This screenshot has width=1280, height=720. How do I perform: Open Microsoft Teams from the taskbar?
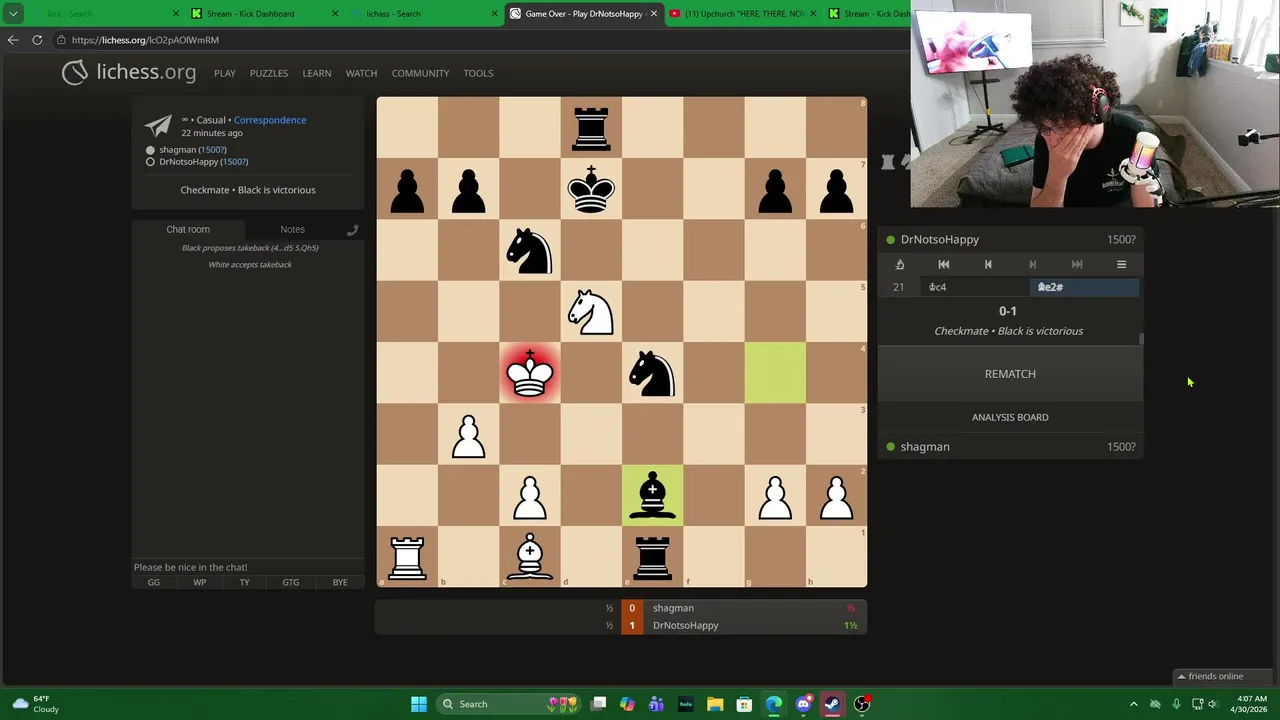coord(656,704)
